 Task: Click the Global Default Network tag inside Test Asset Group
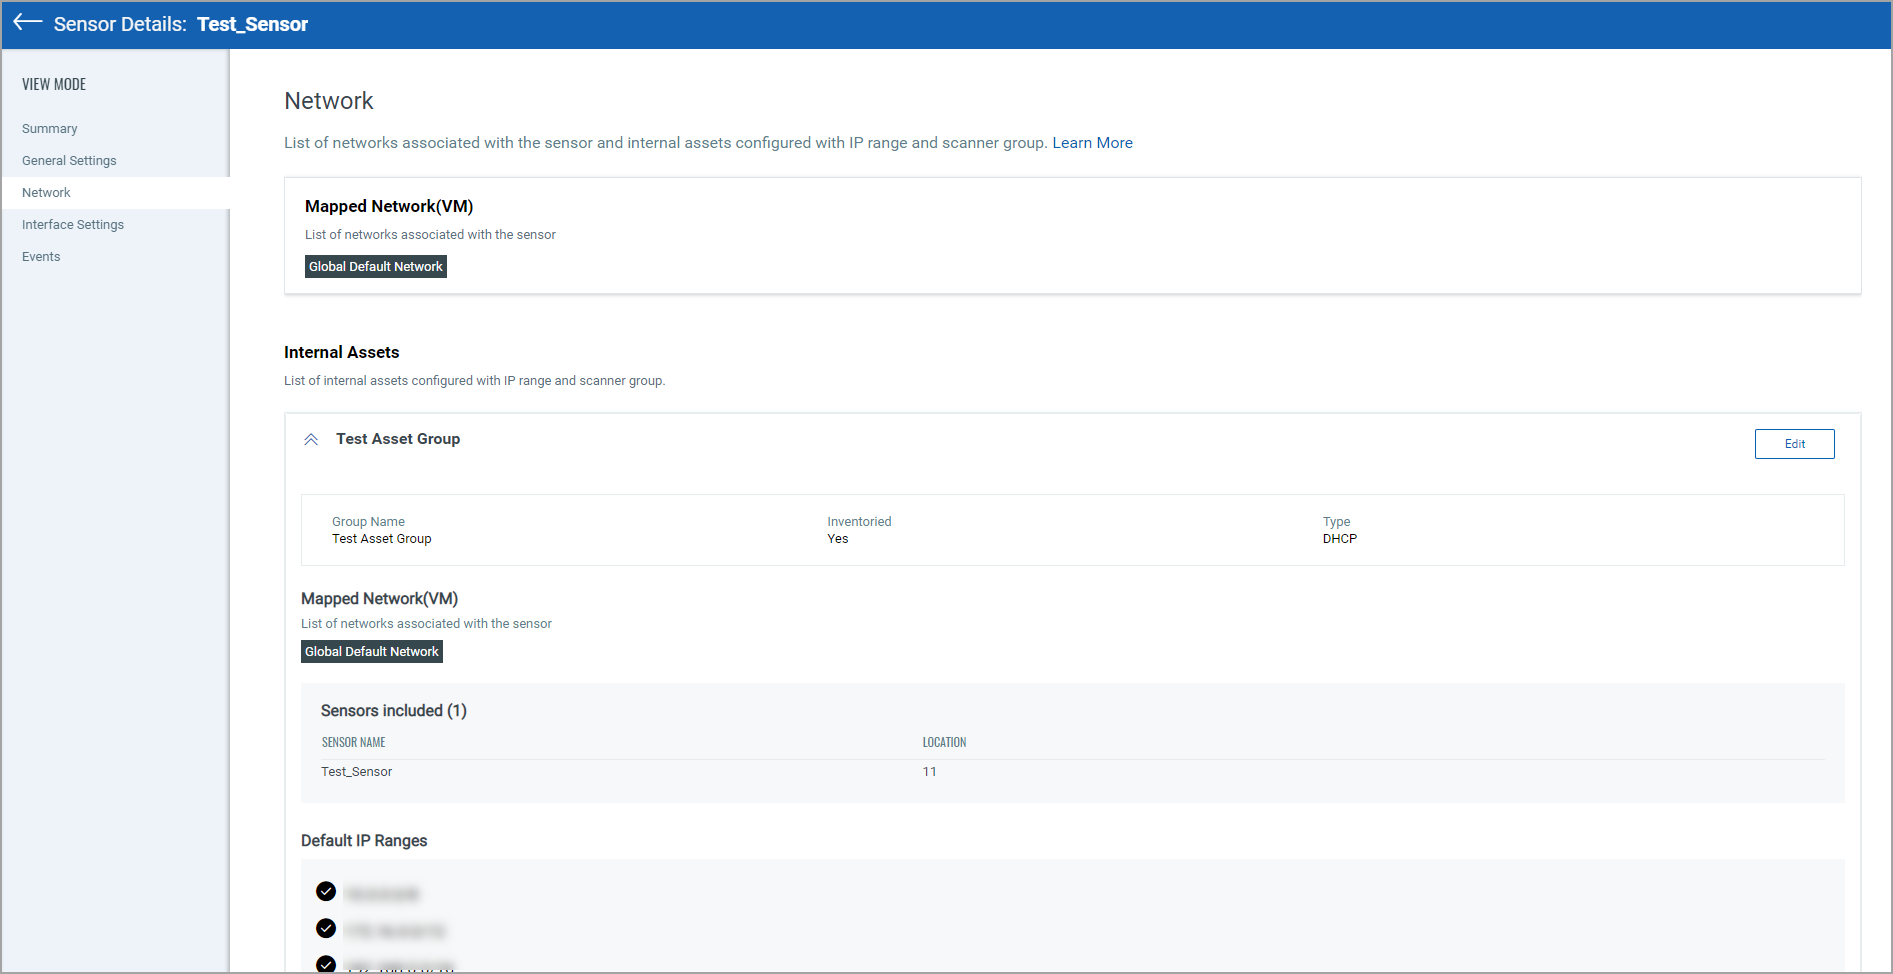click(372, 652)
